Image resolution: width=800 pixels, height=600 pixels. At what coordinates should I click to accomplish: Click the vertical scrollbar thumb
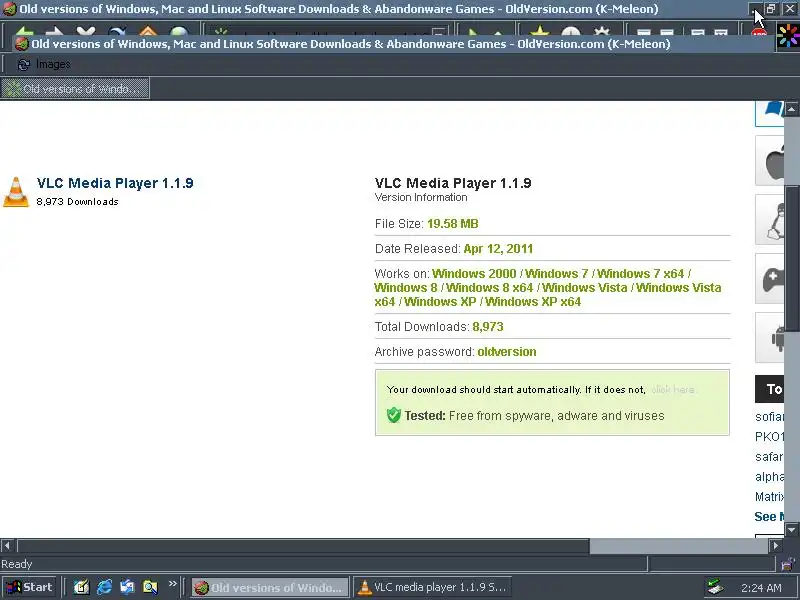click(792, 258)
